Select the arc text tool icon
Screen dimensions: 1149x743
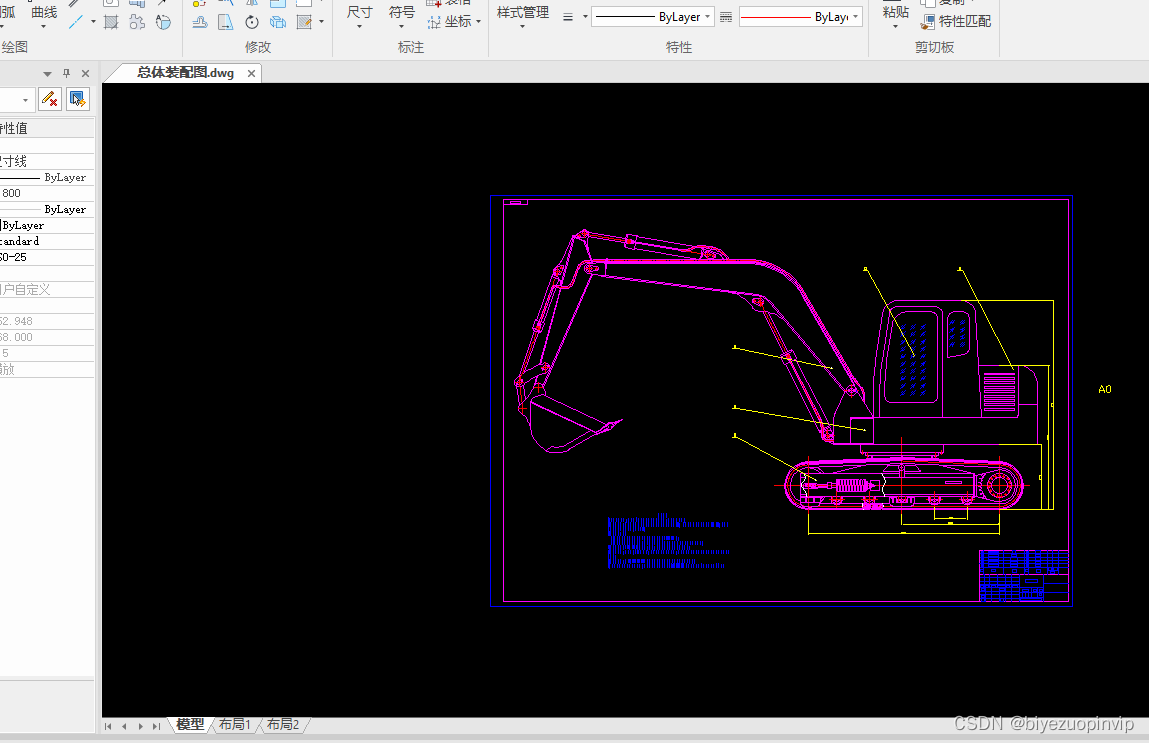(x=163, y=22)
